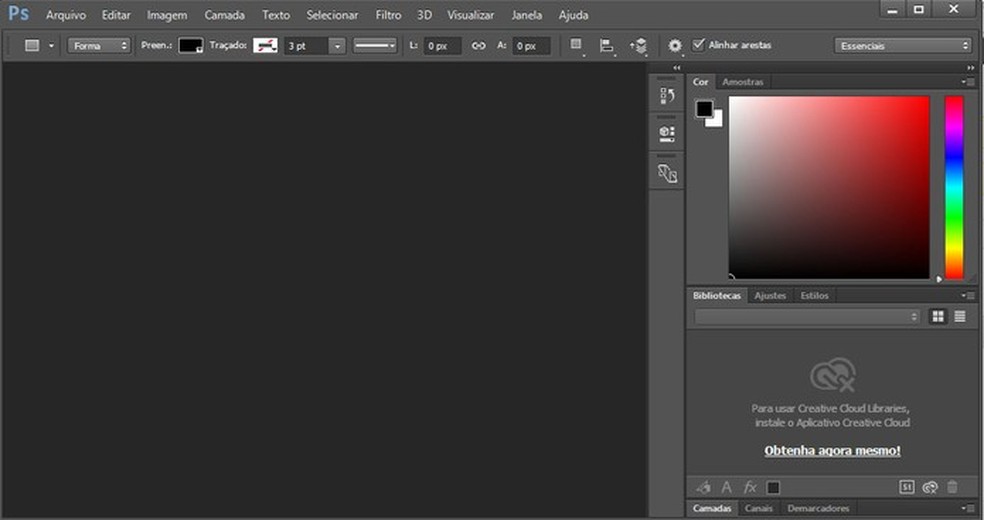Click the gear settings icon in options bar
984x520 pixels.
click(675, 46)
